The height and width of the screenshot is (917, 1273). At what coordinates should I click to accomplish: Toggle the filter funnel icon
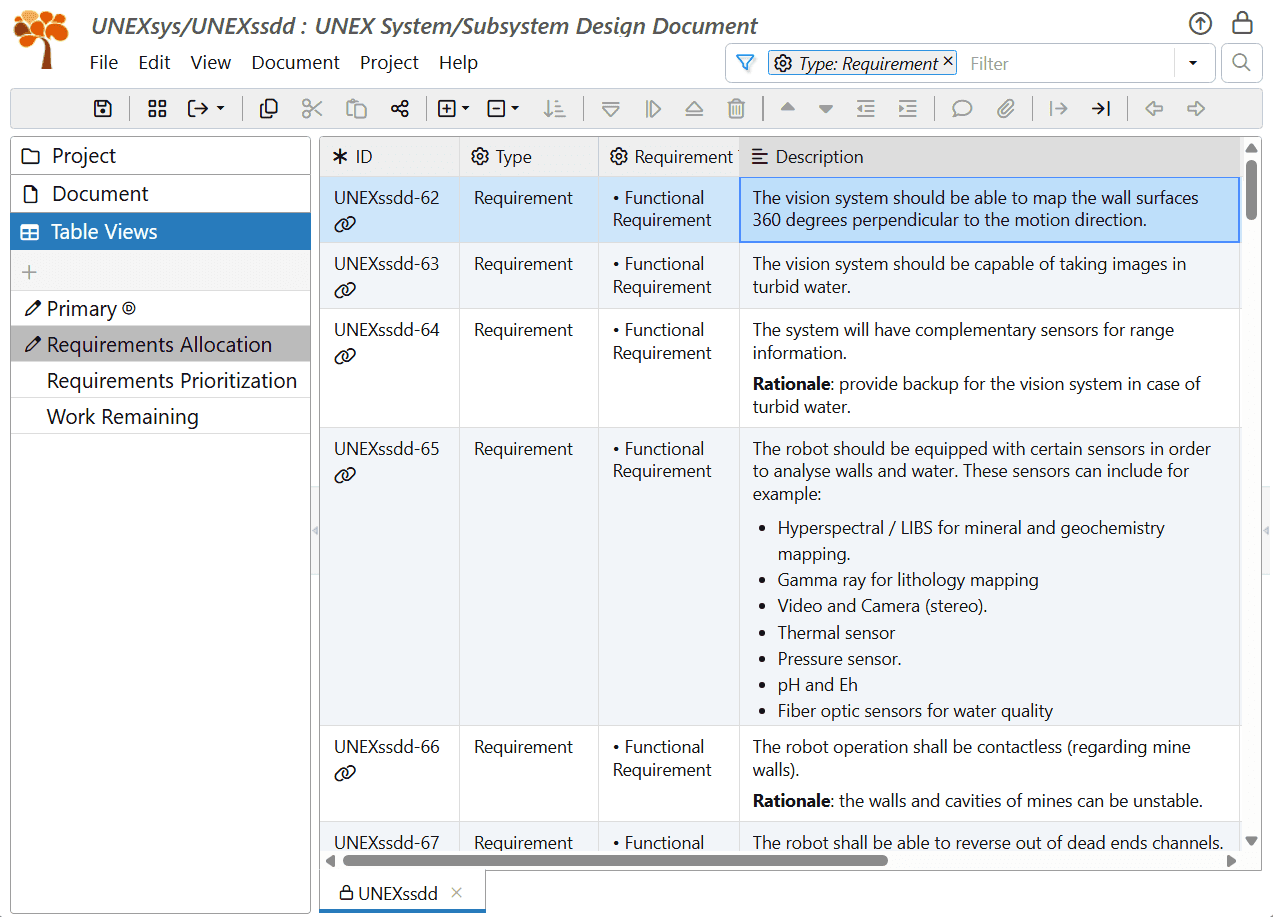point(745,63)
